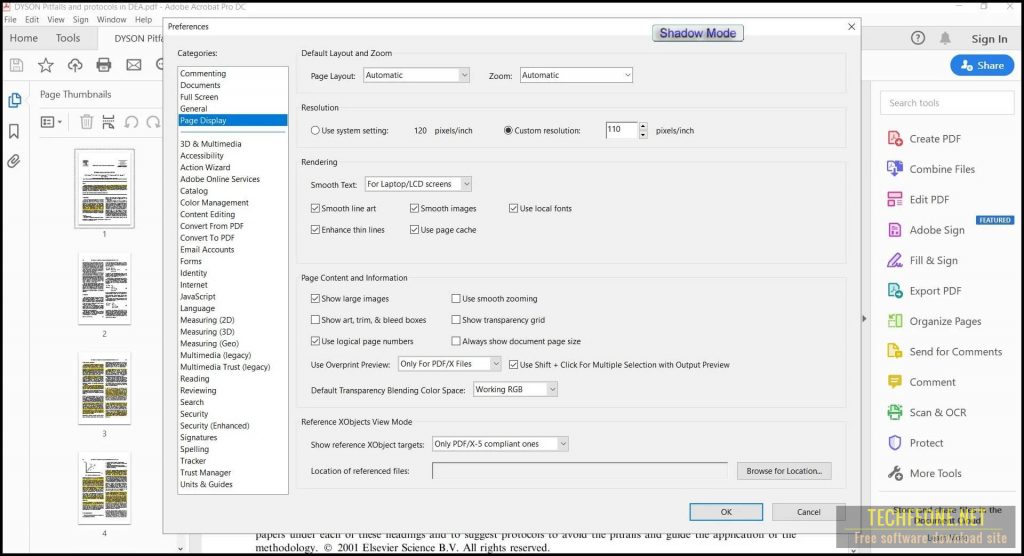Open the Edit menu
Screen dimensions: 1024x556
(x=32, y=20)
